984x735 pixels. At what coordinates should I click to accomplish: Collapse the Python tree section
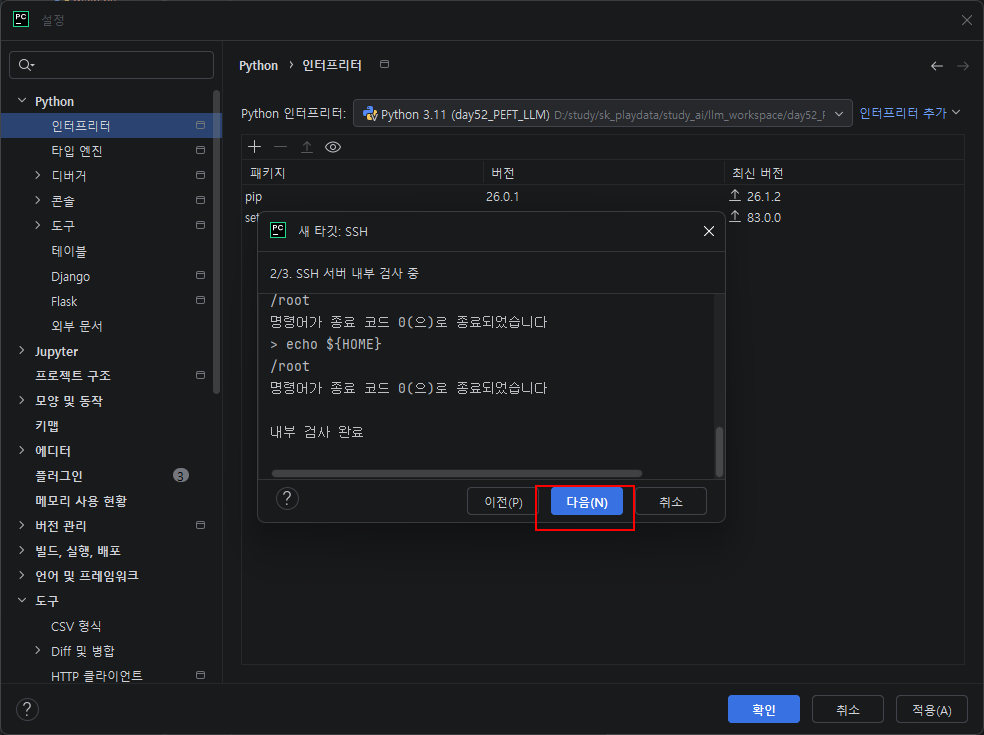[x=22, y=100]
